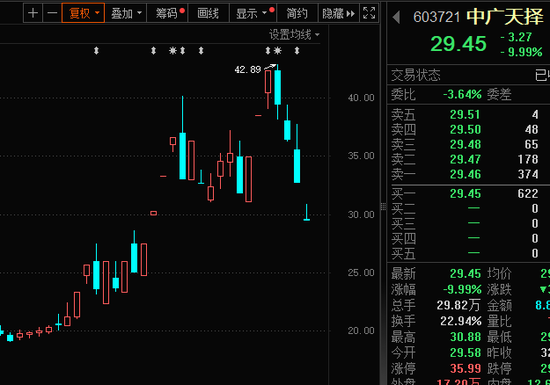
Task: Click the 交易状态 label
Action: (416, 75)
